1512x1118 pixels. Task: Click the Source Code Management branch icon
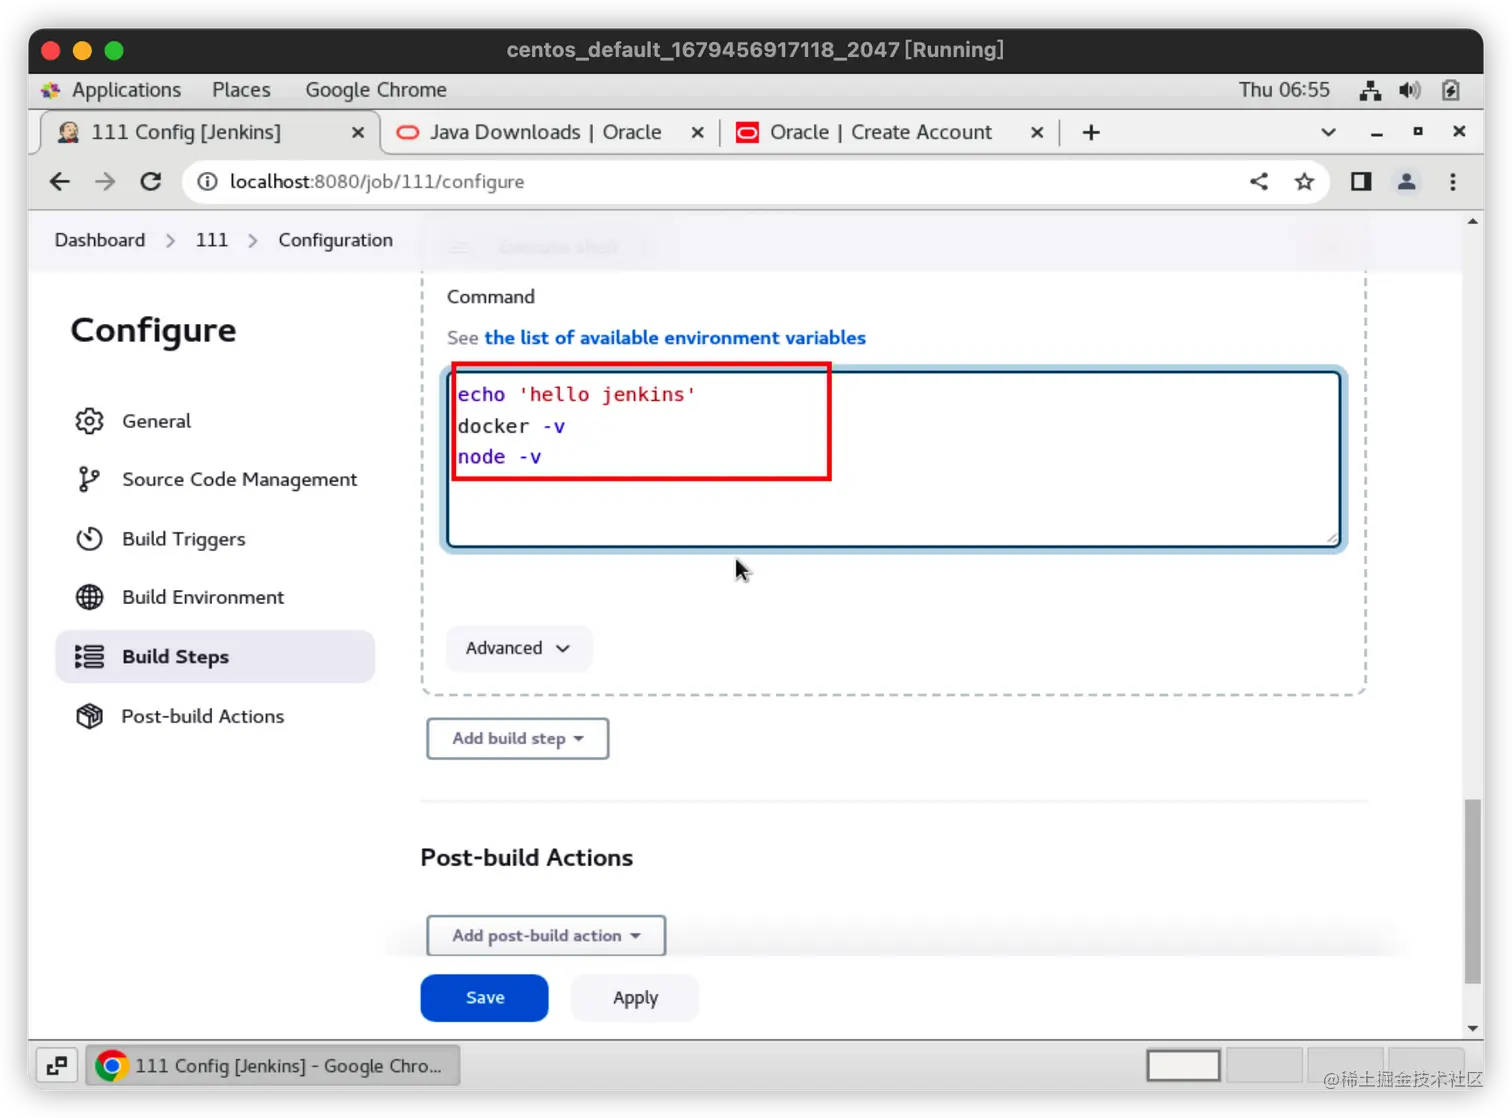(89, 480)
